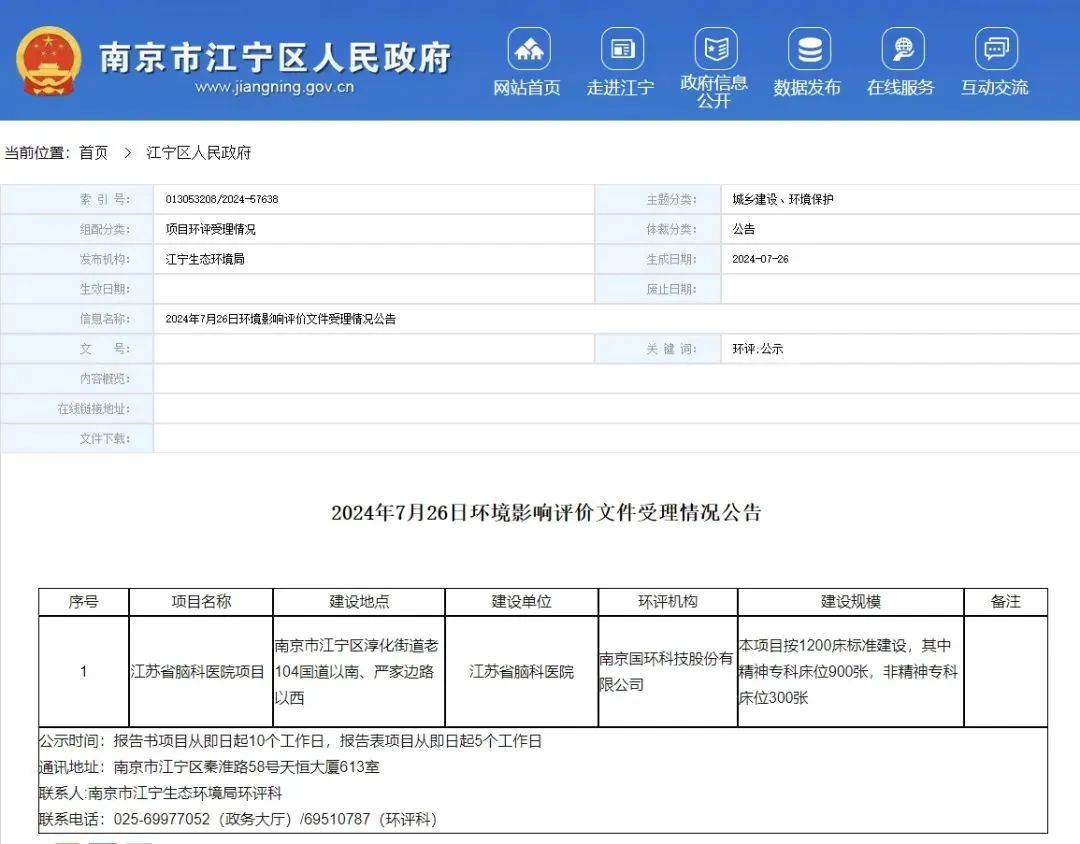The width and height of the screenshot is (1080, 844).
Task: Open the 政府信息公开 document icon
Action: [716, 48]
